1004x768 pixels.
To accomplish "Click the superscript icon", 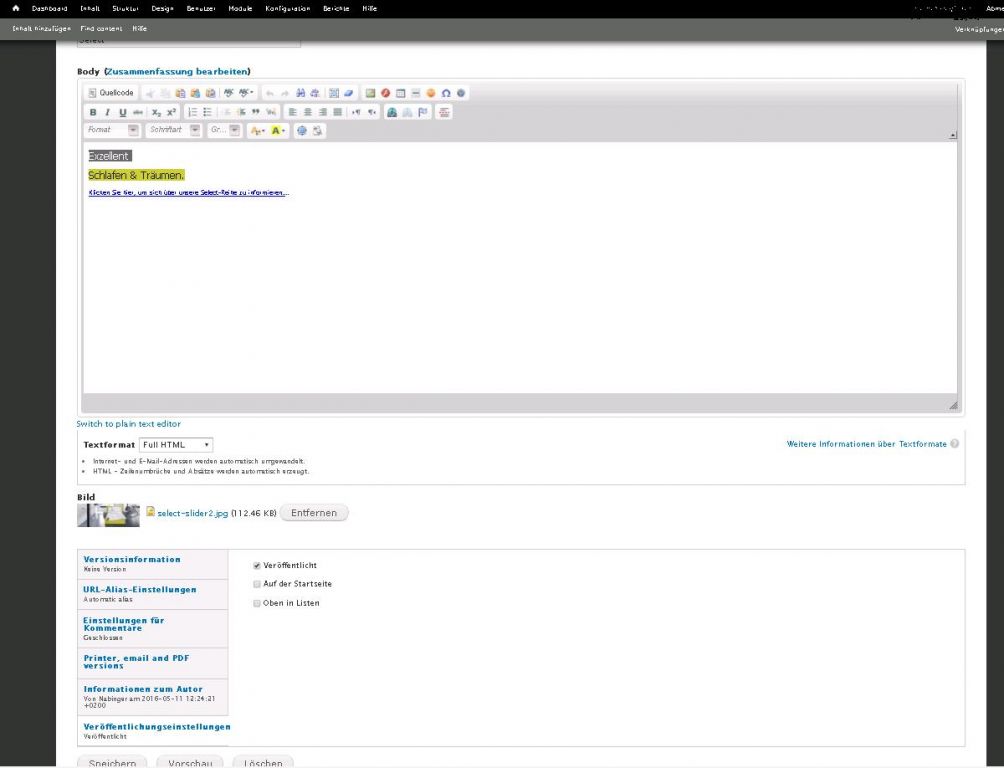I will click(x=171, y=112).
